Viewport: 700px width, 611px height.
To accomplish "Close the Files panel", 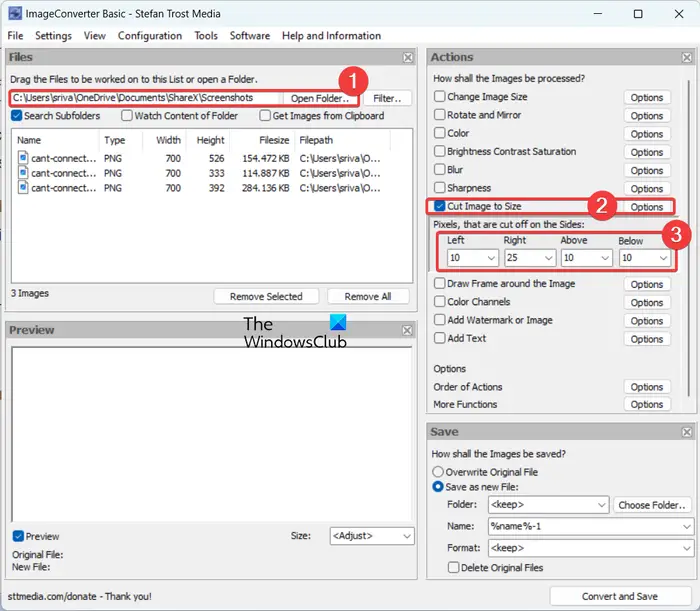I will (x=408, y=57).
